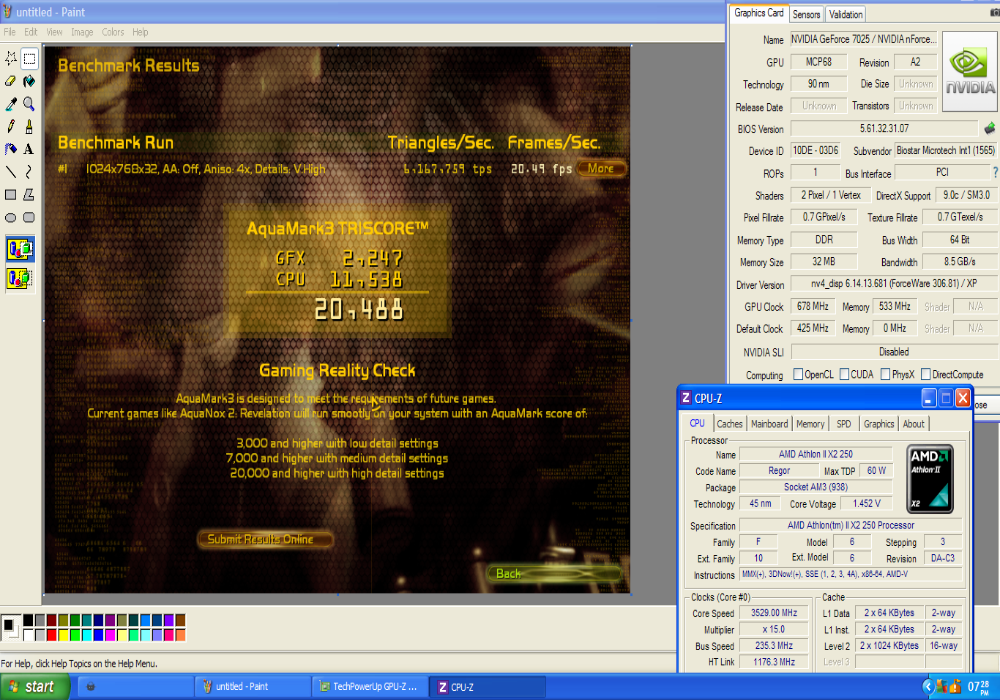
Task: Open the Graphics tab in CPU-Z
Action: 878,424
